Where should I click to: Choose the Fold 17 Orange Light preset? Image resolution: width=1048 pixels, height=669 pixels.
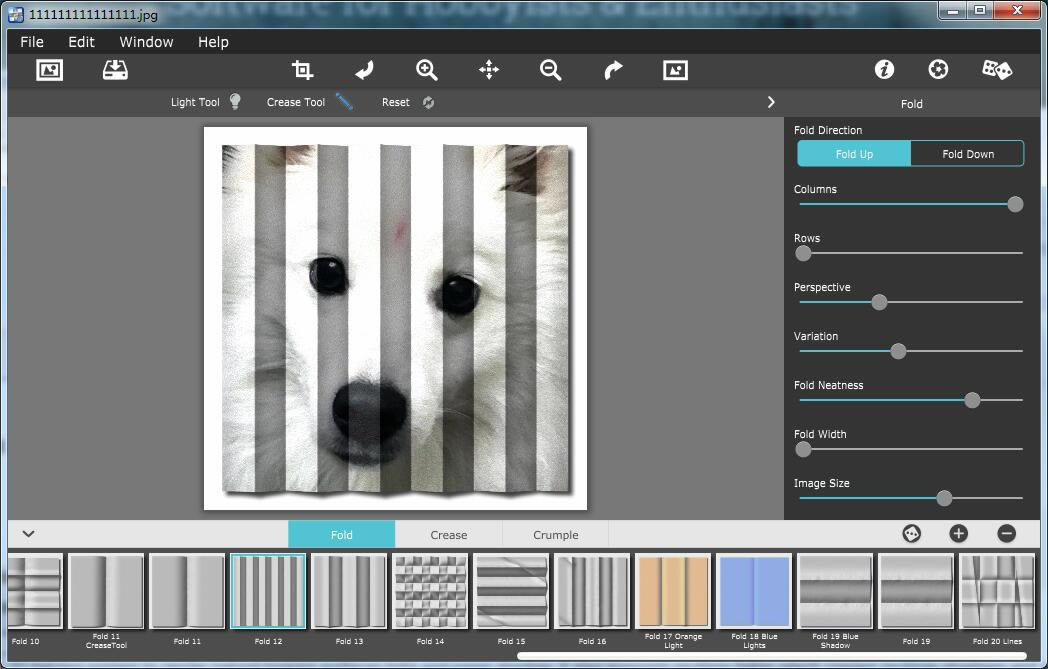[x=673, y=592]
